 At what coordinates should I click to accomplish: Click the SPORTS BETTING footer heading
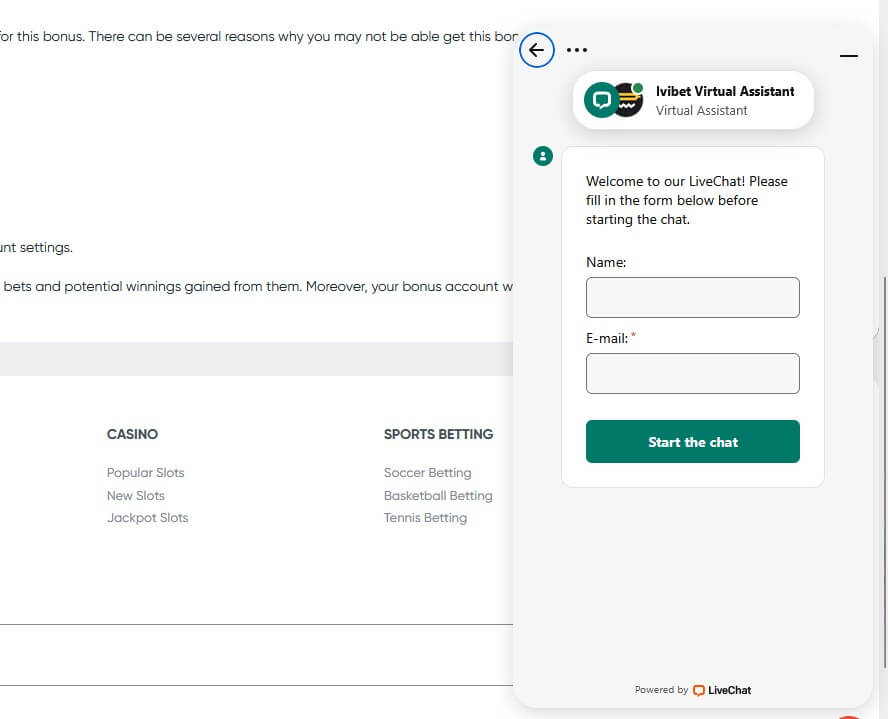coord(438,434)
